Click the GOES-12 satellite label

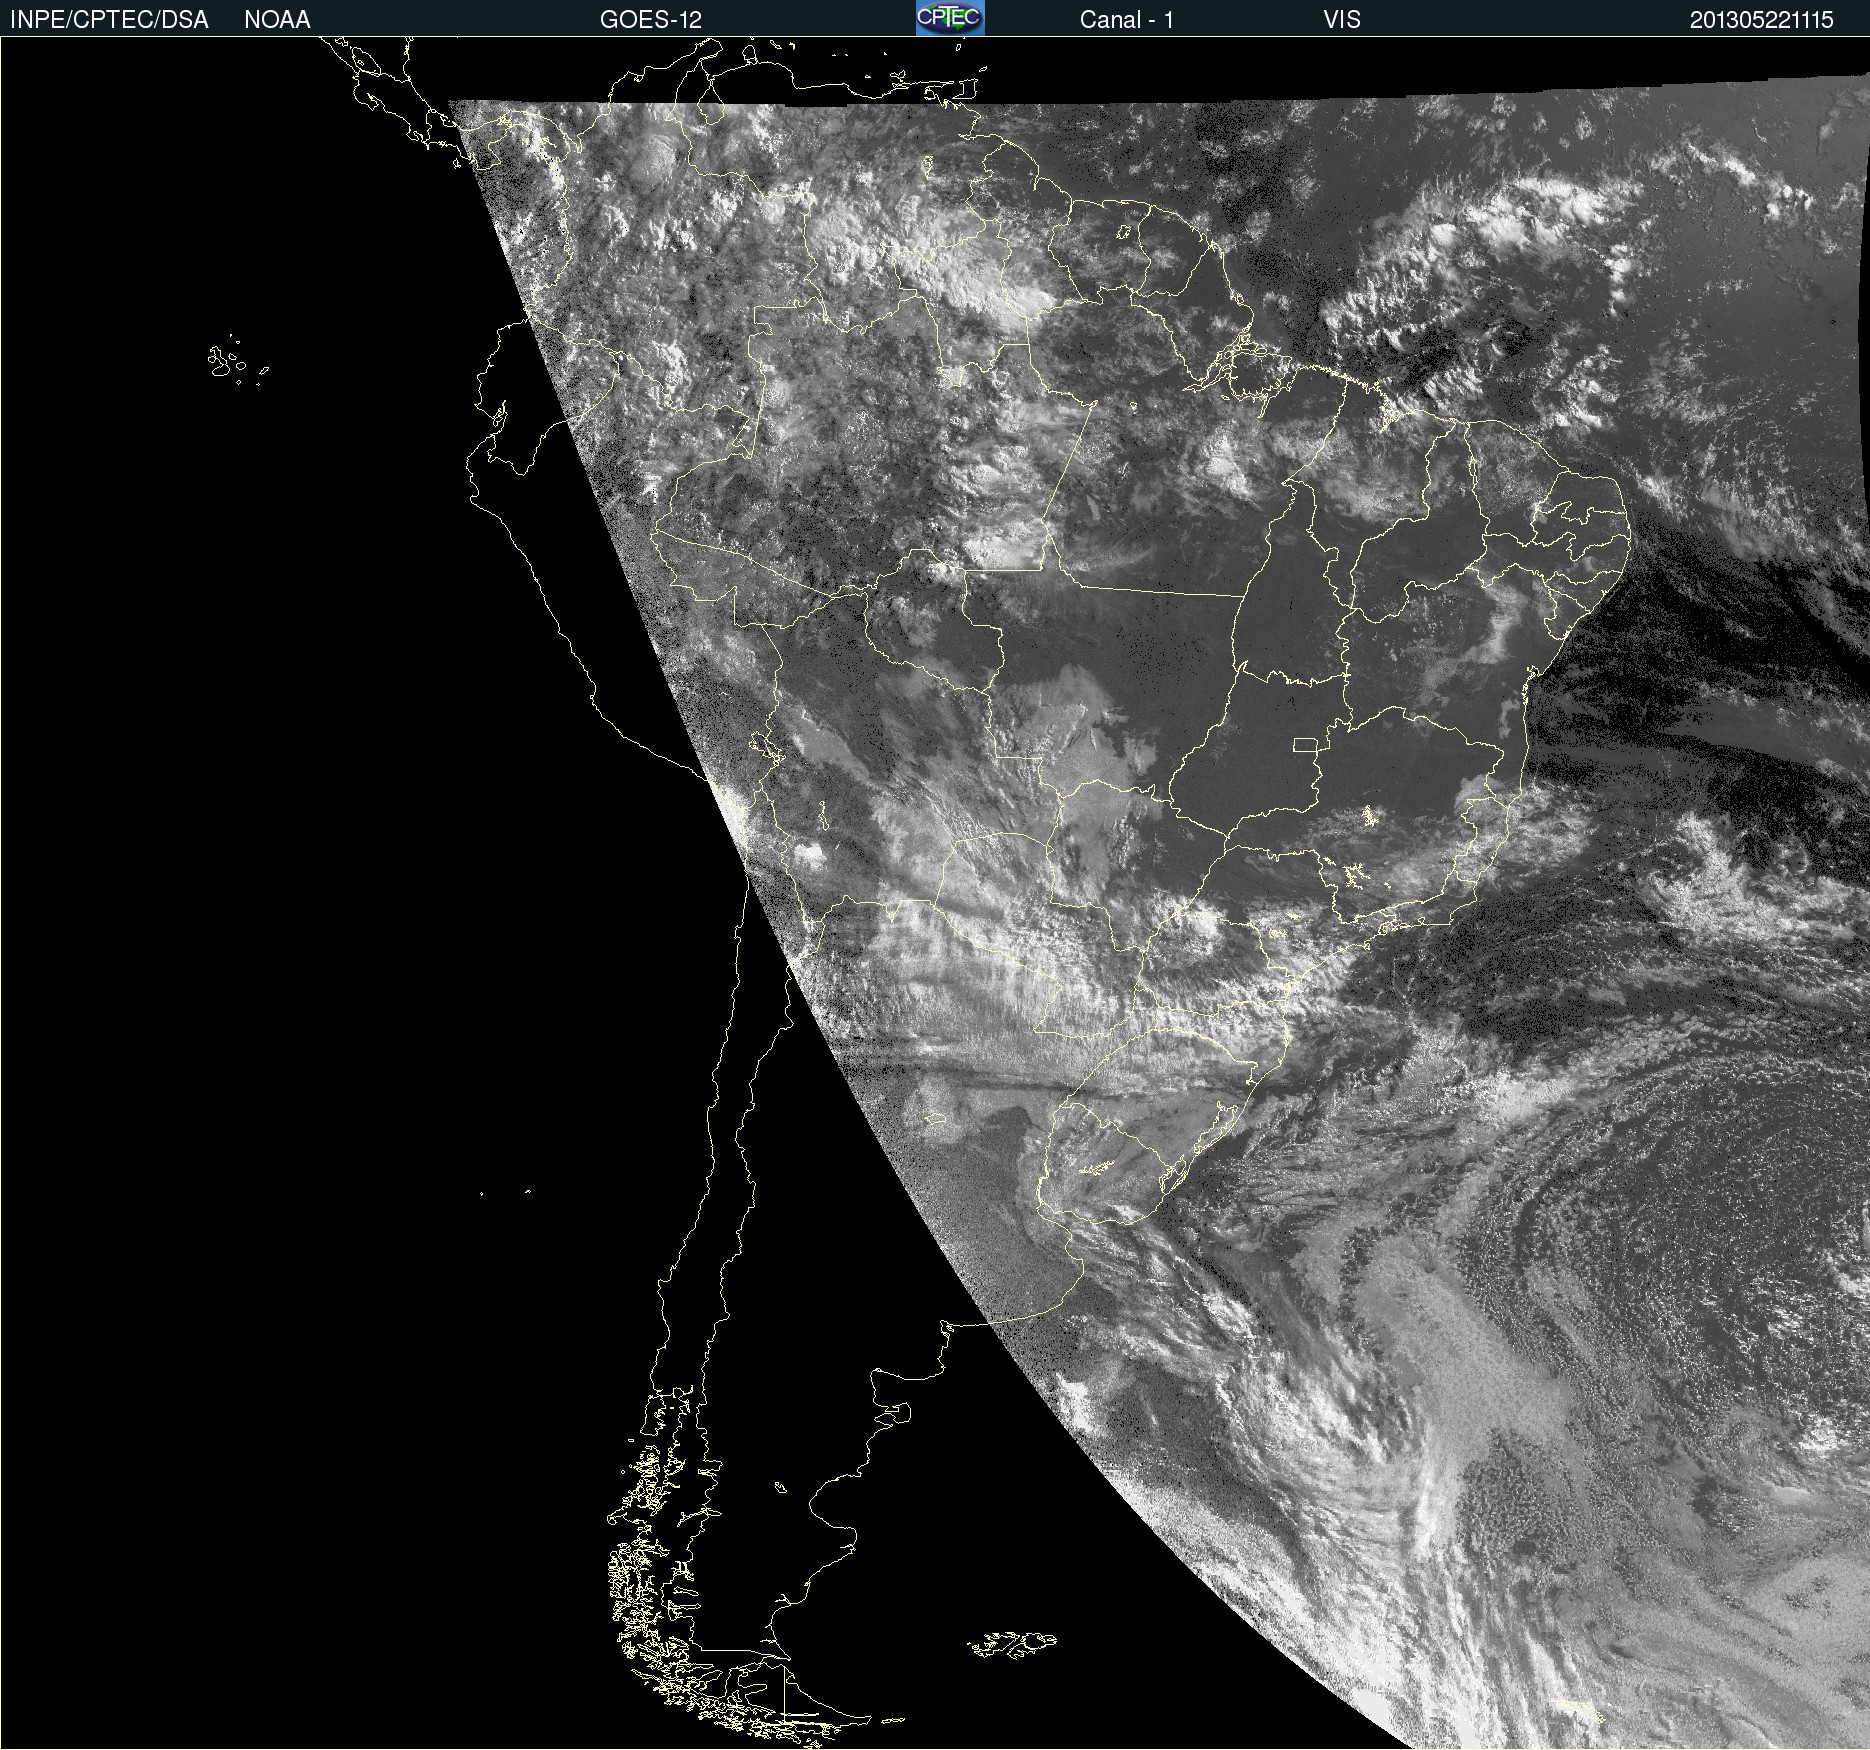click(651, 20)
